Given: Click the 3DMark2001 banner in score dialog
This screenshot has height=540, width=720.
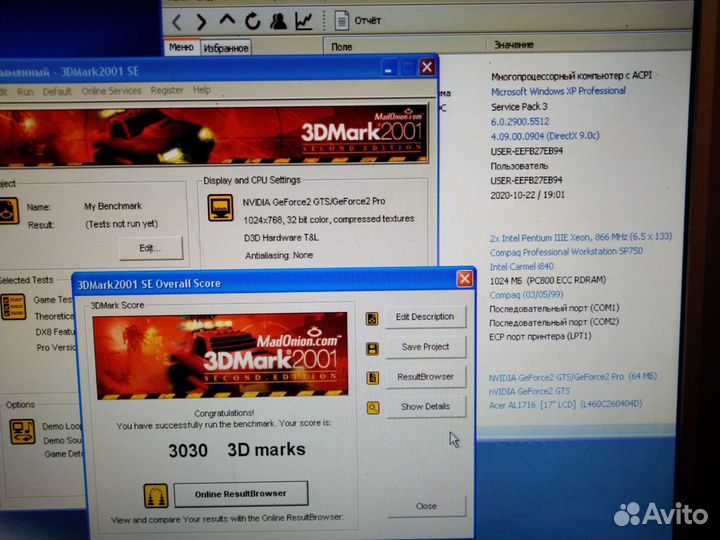Looking at the screenshot, I should (x=220, y=356).
